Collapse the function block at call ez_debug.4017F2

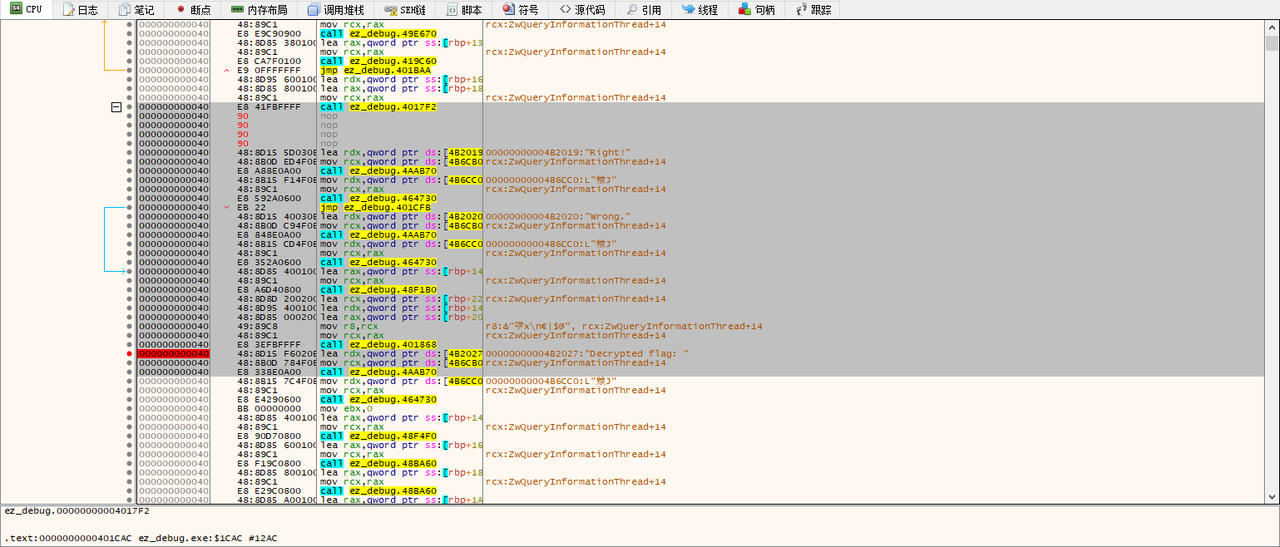coord(116,106)
